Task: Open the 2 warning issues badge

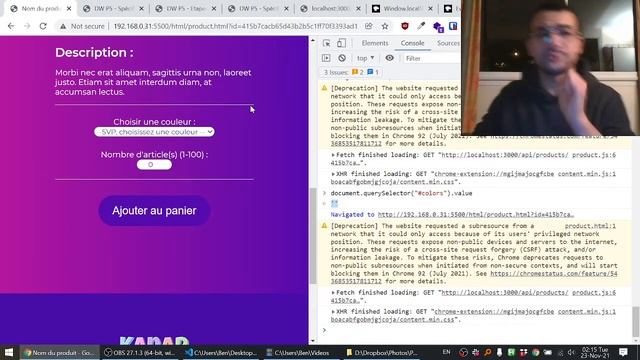Action: (358, 72)
